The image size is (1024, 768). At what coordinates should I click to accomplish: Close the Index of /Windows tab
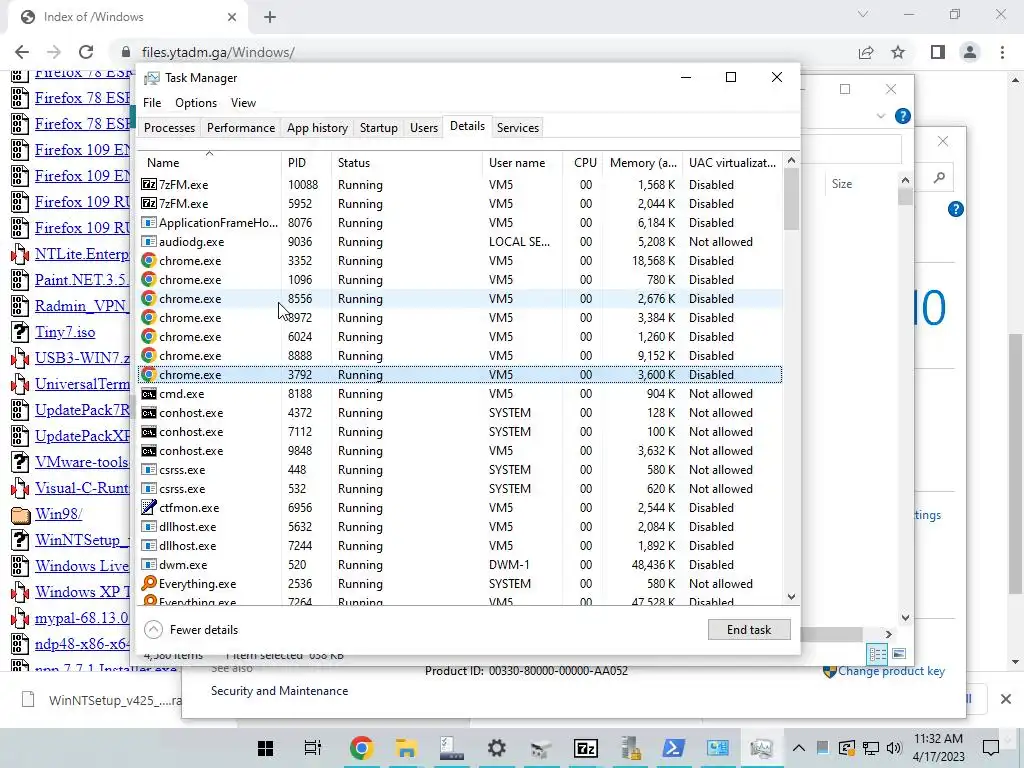coord(232,17)
